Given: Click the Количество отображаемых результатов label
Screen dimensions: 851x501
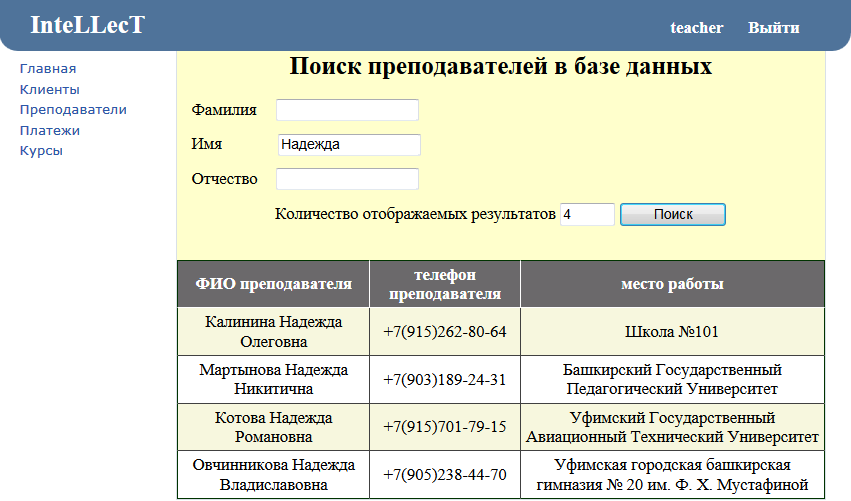Looking at the screenshot, I should click(x=415, y=214).
